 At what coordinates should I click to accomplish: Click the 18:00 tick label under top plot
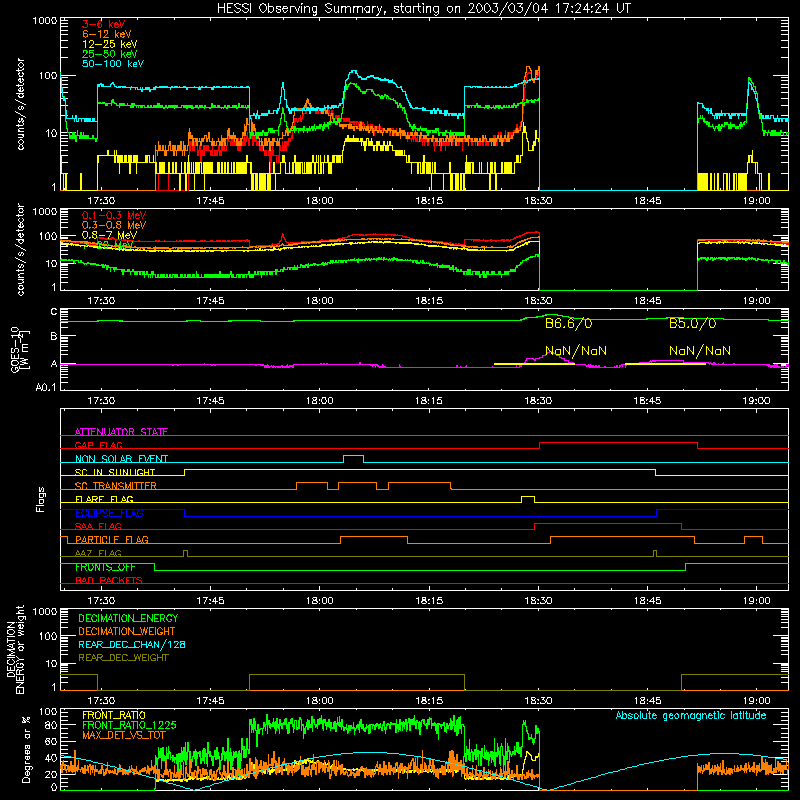click(320, 201)
